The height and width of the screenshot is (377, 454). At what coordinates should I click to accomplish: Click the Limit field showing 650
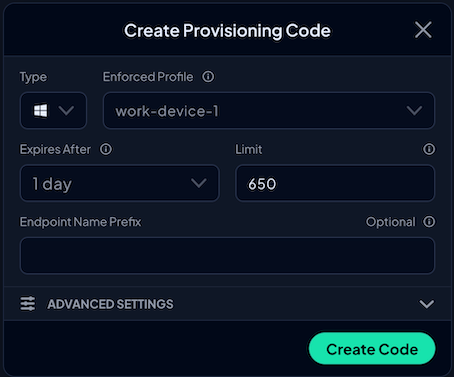point(335,183)
